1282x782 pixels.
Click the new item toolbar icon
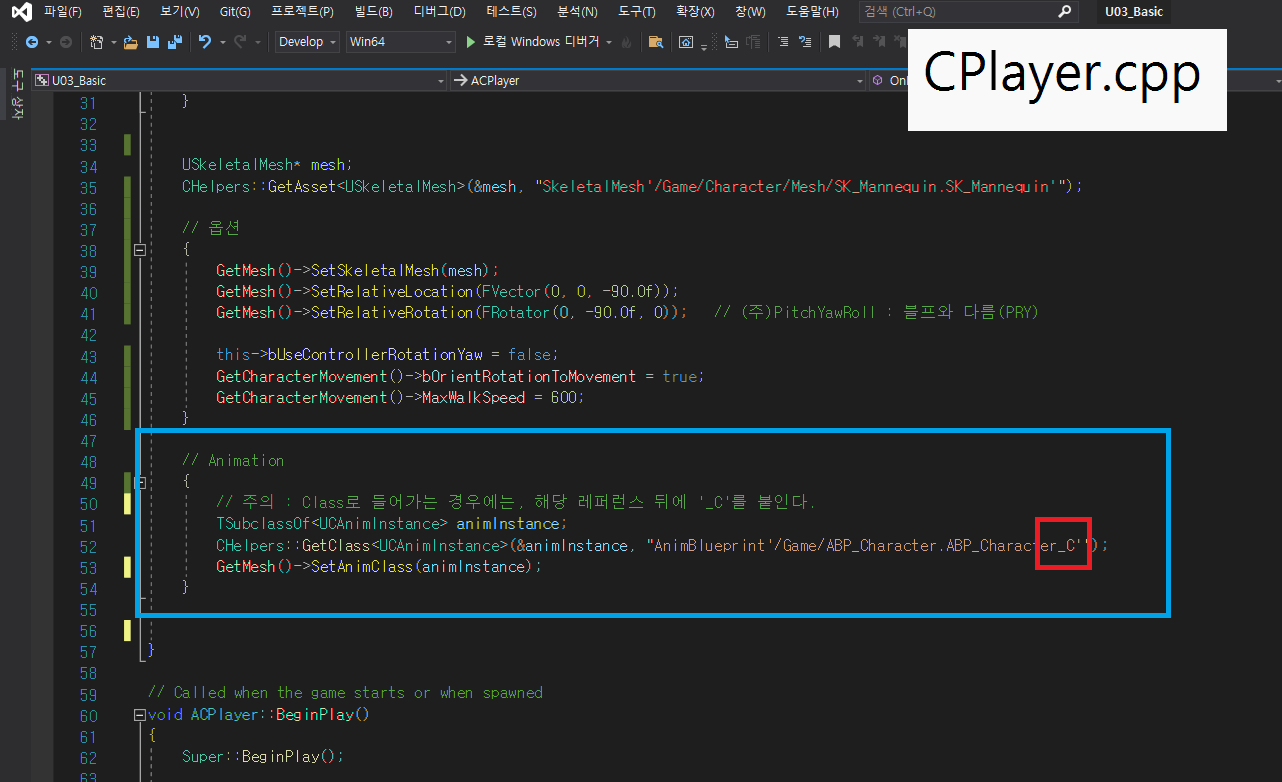click(96, 42)
